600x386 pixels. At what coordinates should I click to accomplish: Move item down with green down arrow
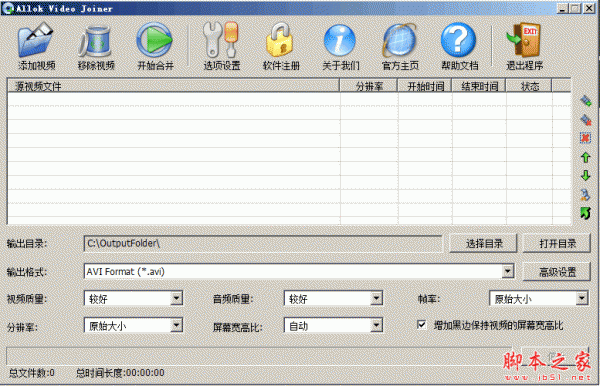pyautogui.click(x=585, y=176)
